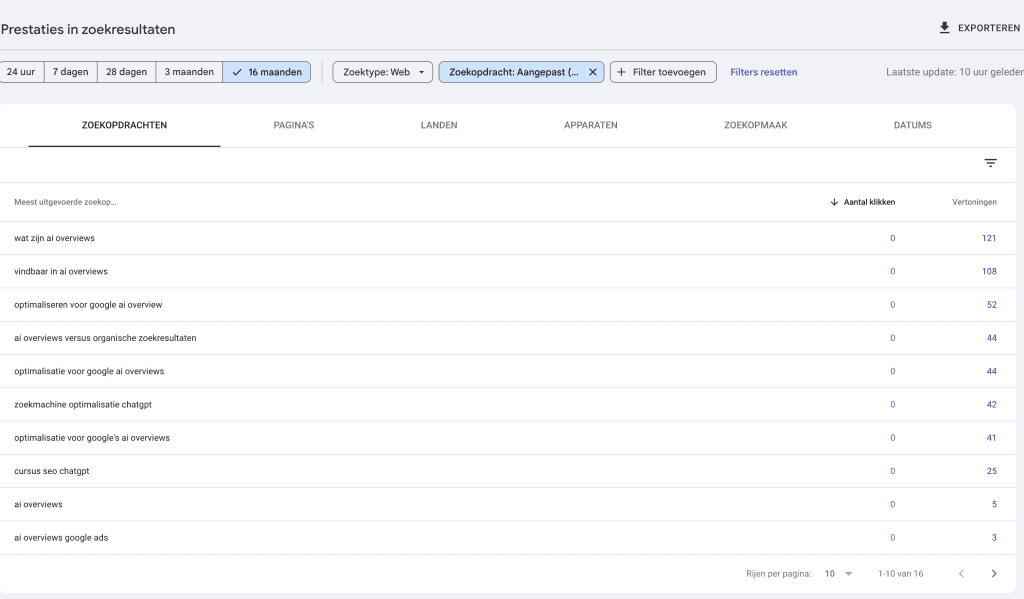Switch to the Datums tab
Screen dimensions: 1024x599
click(x=912, y=125)
